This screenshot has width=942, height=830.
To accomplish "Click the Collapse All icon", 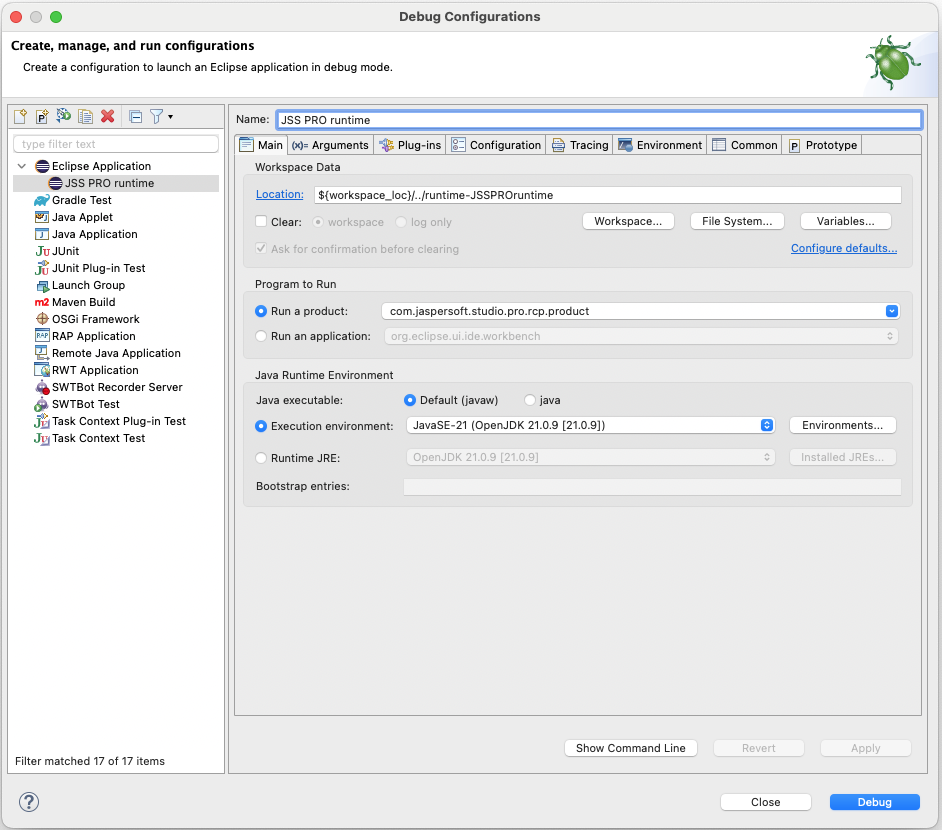I will pos(136,117).
